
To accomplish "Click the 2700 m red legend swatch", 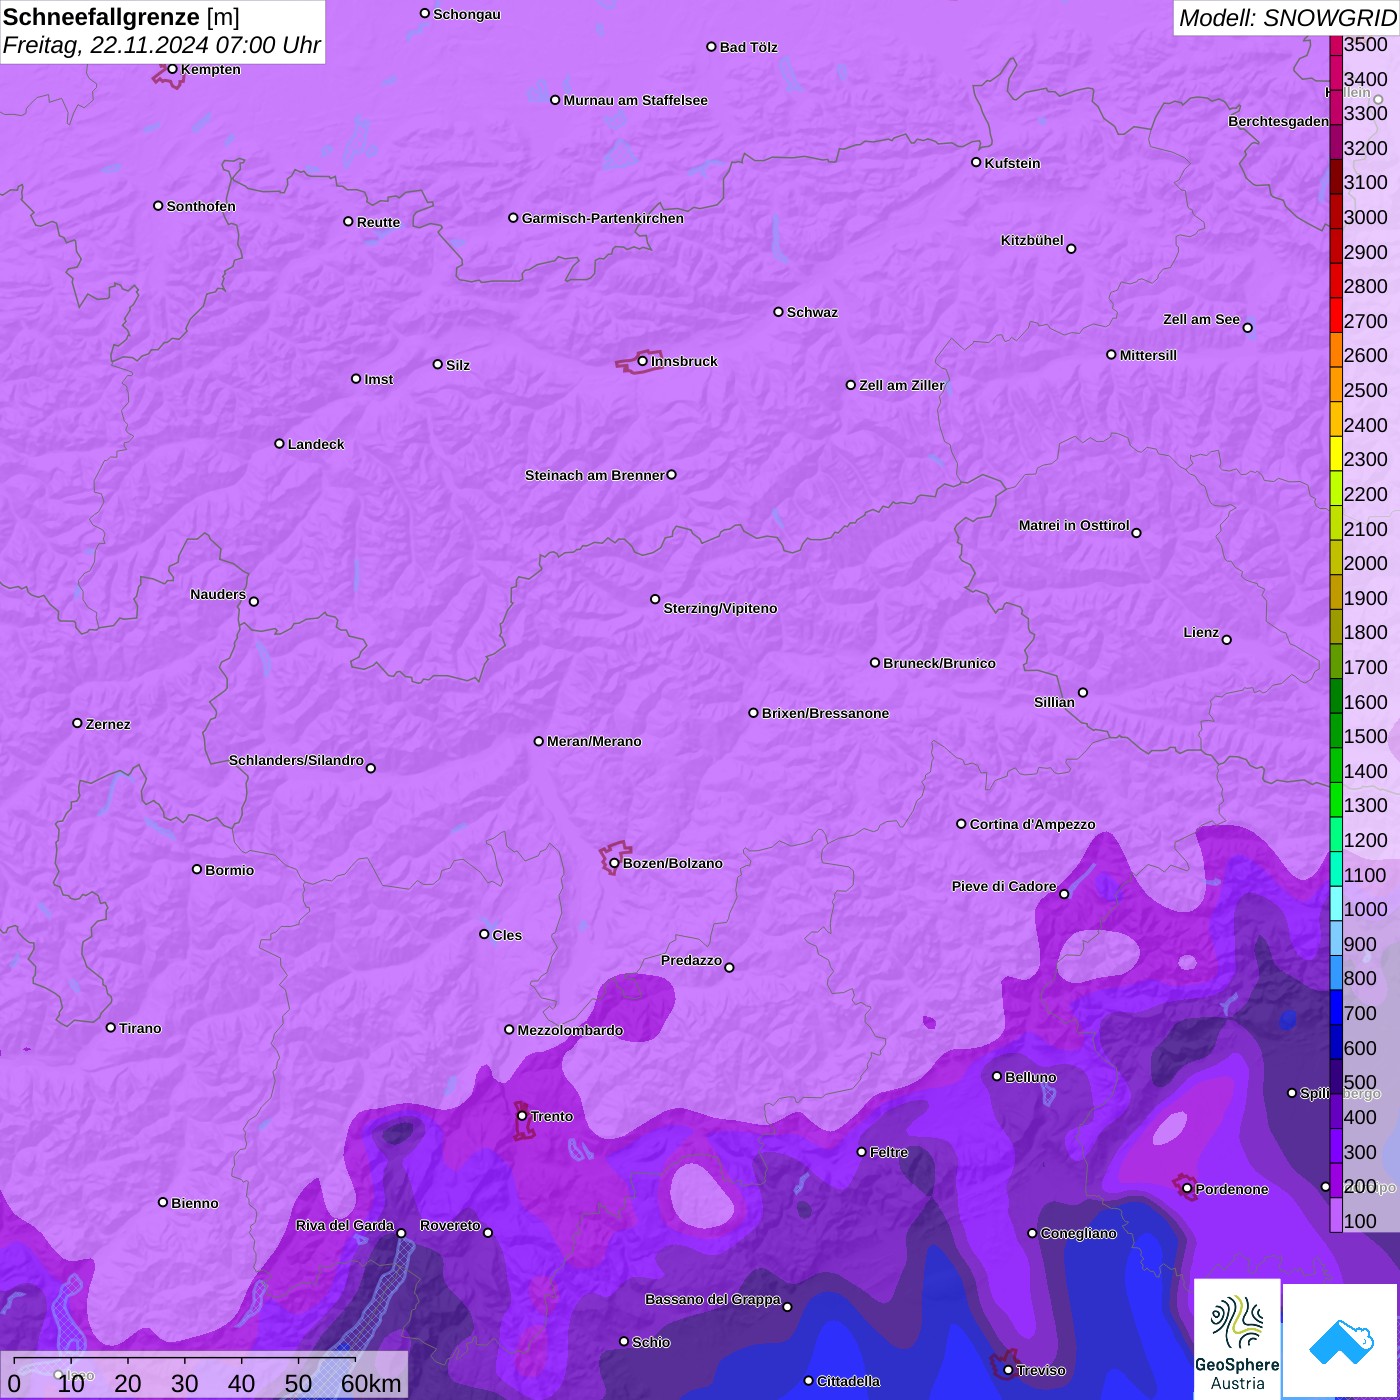I will click(1336, 315).
